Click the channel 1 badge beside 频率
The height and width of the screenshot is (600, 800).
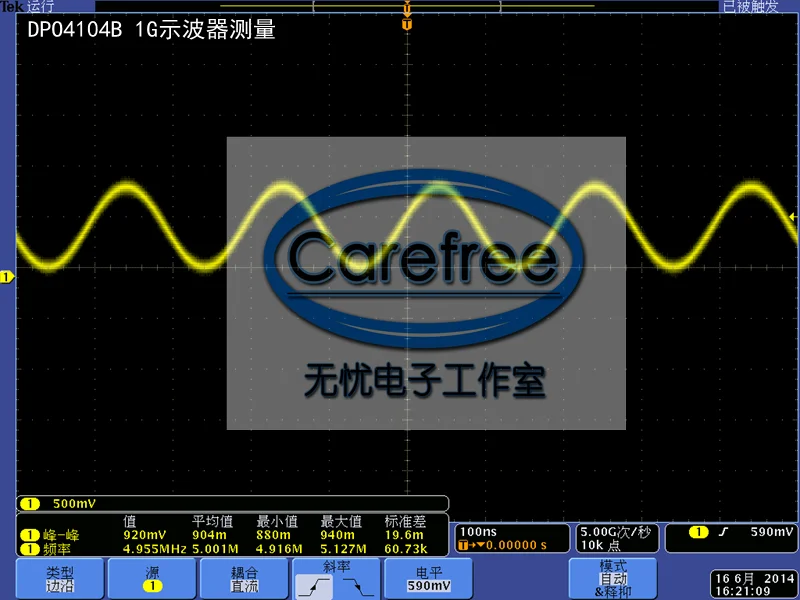pos(30,549)
